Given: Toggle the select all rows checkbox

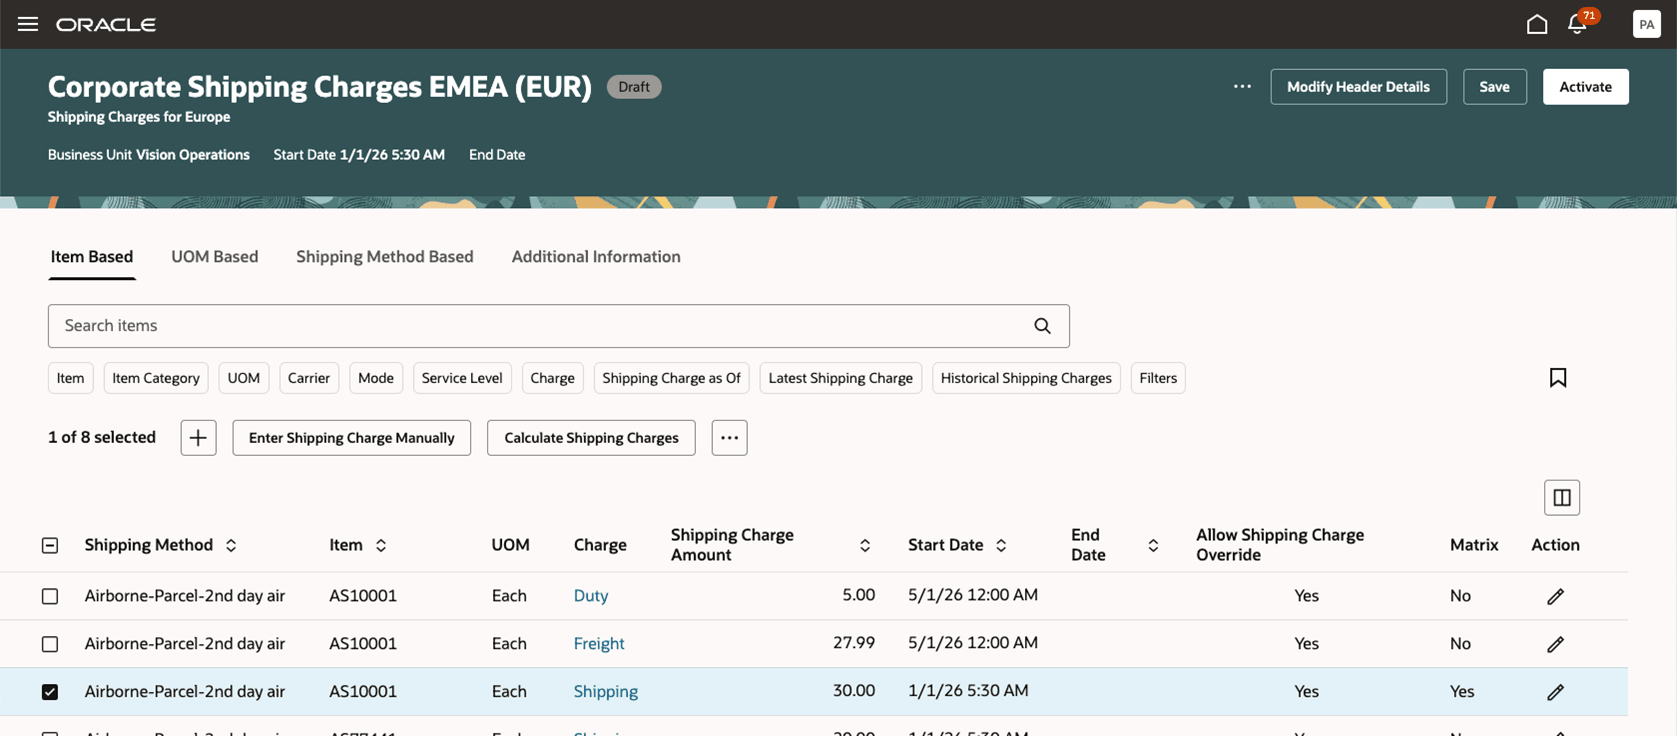Looking at the screenshot, I should (50, 545).
